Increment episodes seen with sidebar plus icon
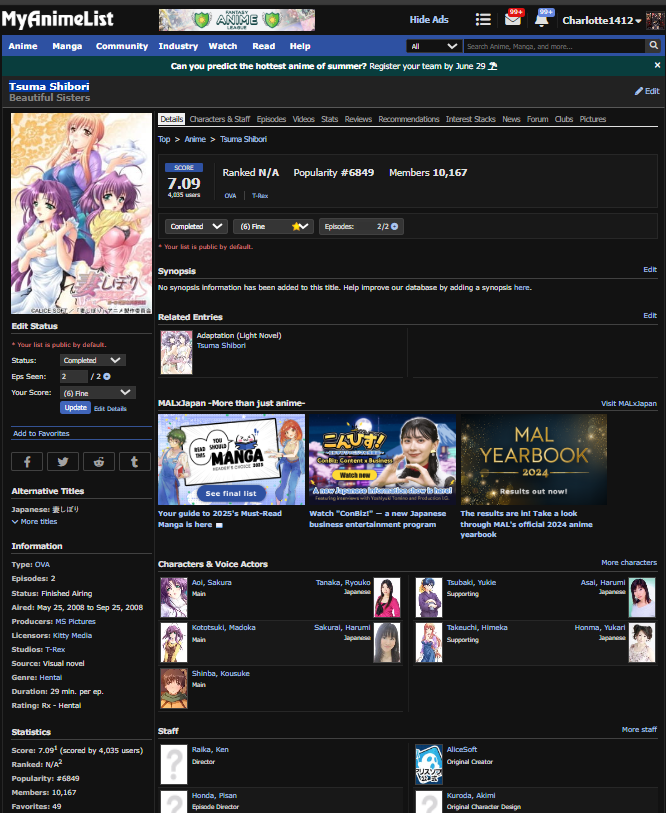 pos(107,376)
